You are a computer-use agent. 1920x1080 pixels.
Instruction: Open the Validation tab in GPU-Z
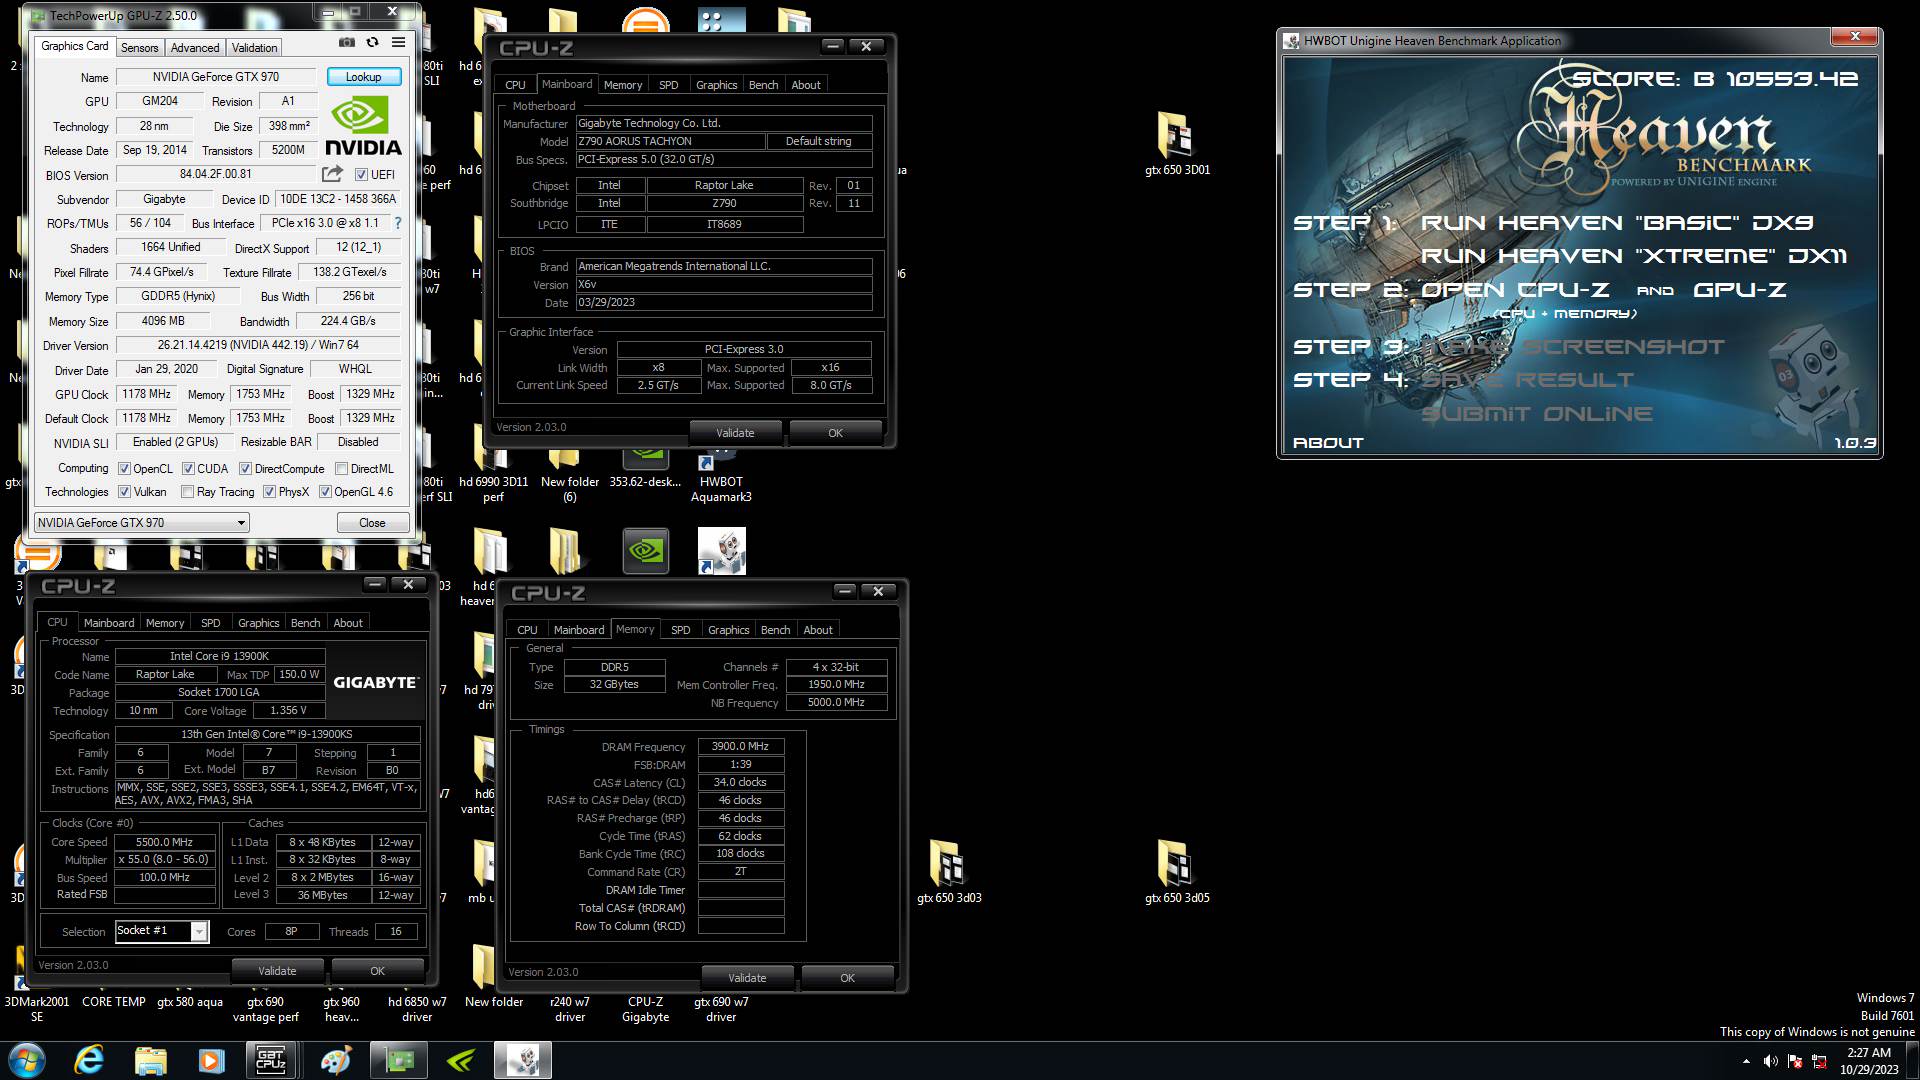254,47
